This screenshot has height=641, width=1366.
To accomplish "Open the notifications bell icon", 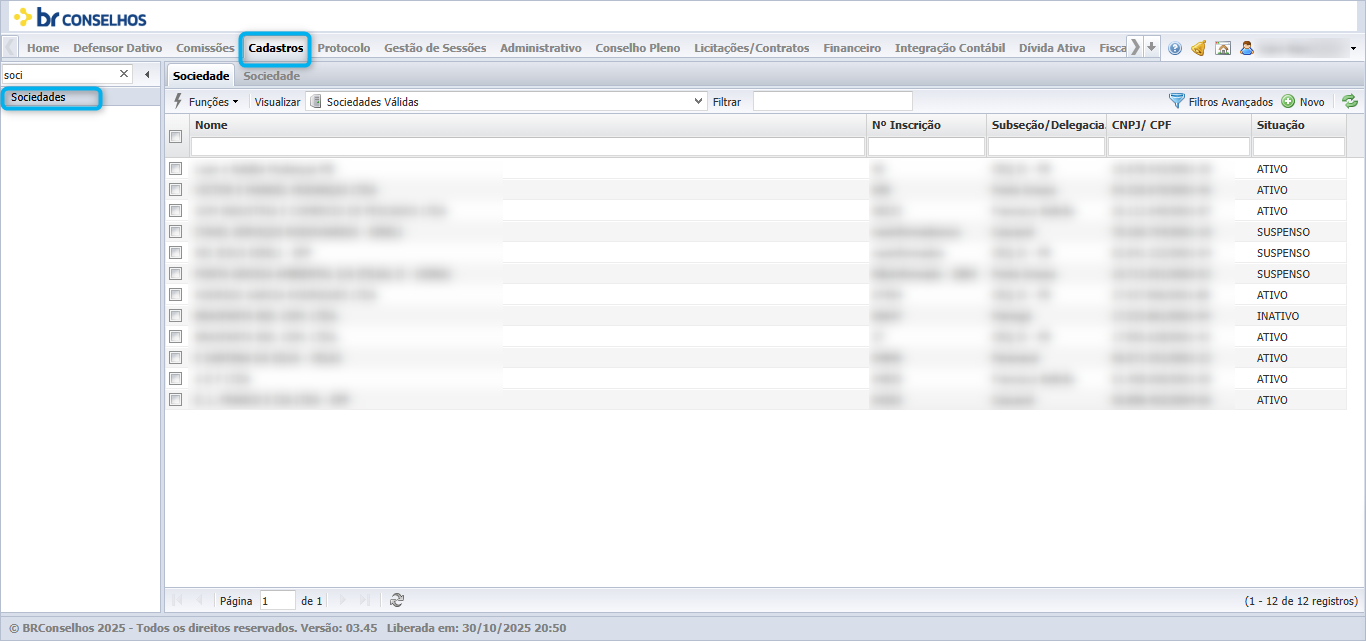I will coord(1198,48).
